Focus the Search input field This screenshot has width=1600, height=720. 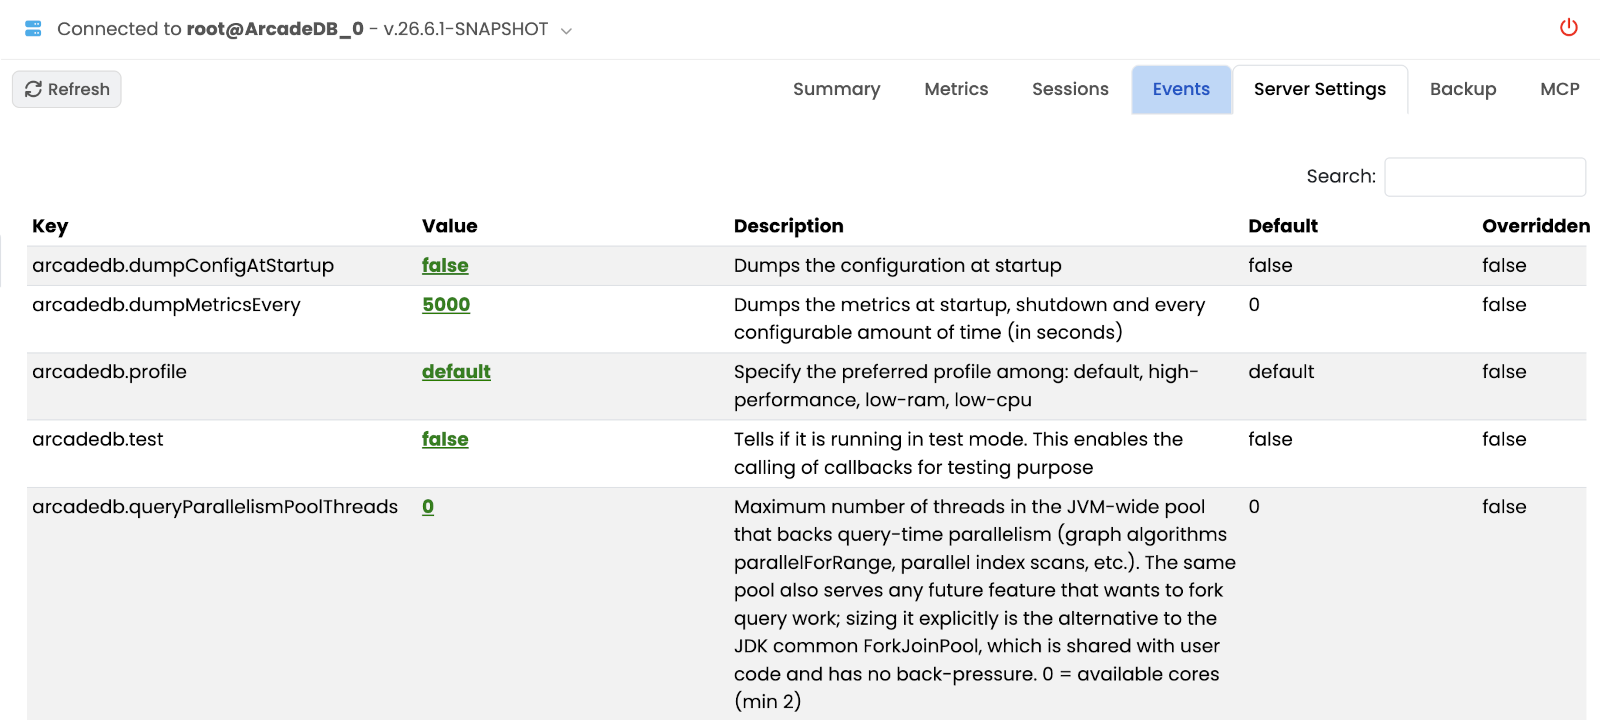(1485, 177)
